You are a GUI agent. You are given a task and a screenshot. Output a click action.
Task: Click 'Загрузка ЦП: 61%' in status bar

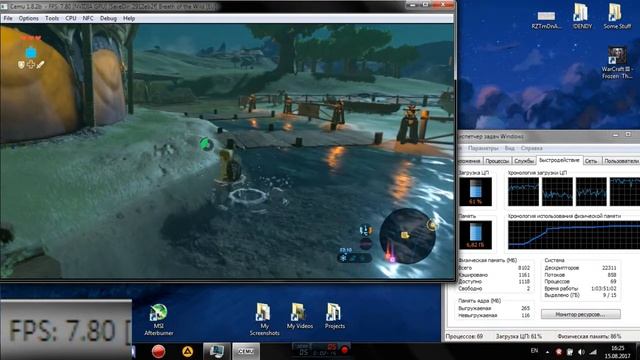tap(518, 336)
